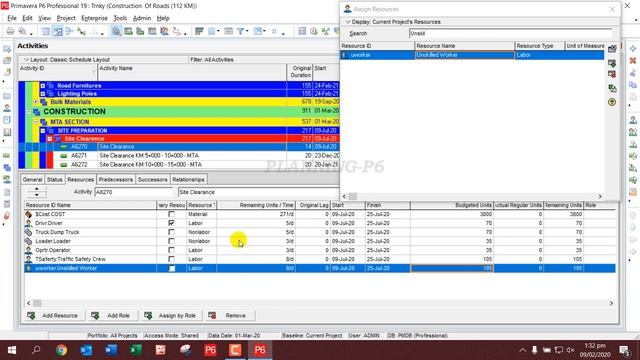Switch to the Status tab

[54, 180]
